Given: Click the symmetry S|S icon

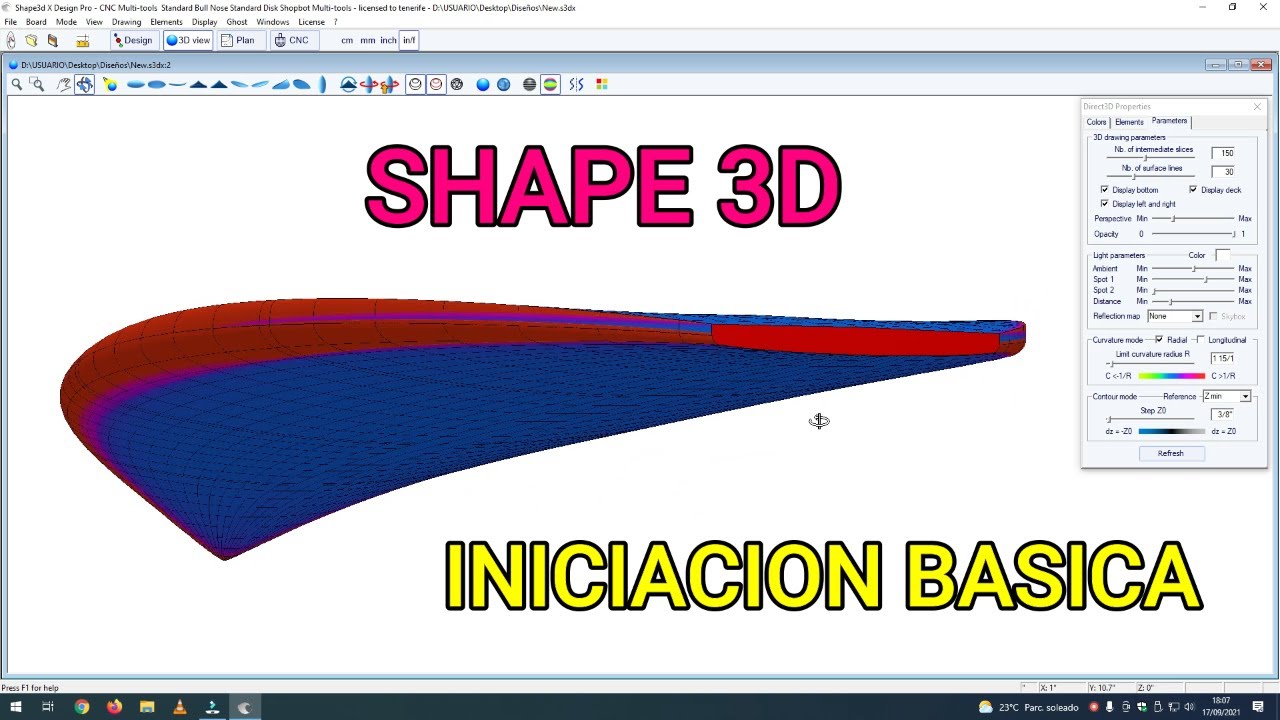Looking at the screenshot, I should (576, 85).
